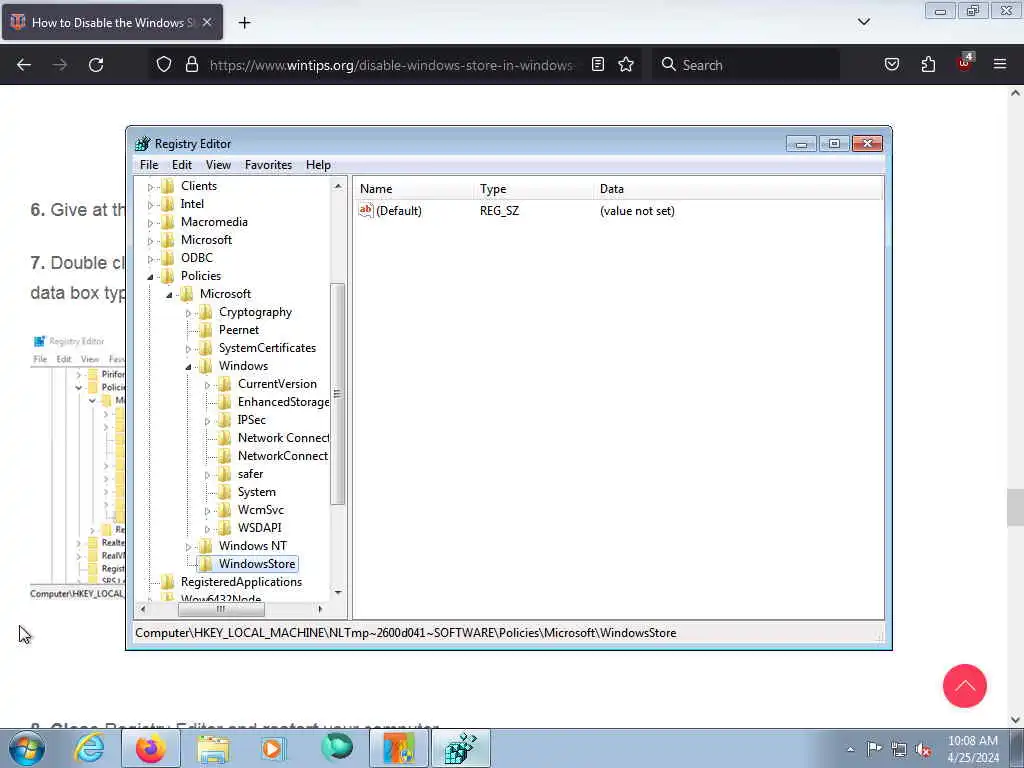Screen dimensions: 1024x768
Task: Click the red scroll-to-top circle button
Action: click(964, 686)
